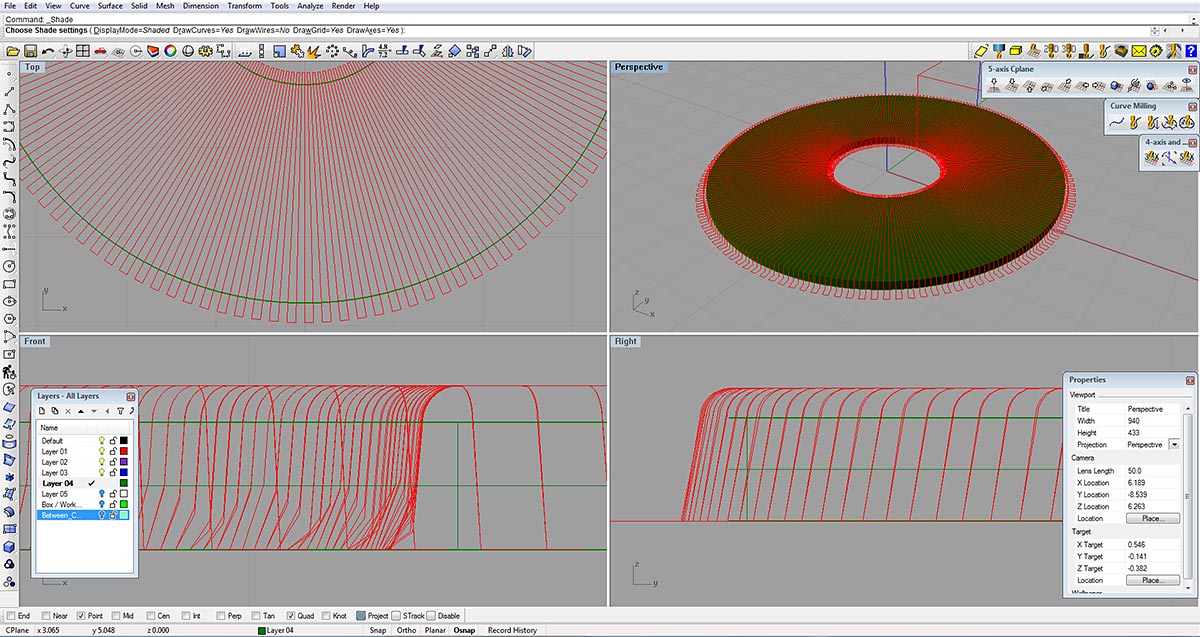This screenshot has width=1200, height=637.
Task: Toggle visibility bulb for Layer 01
Action: pos(101,451)
